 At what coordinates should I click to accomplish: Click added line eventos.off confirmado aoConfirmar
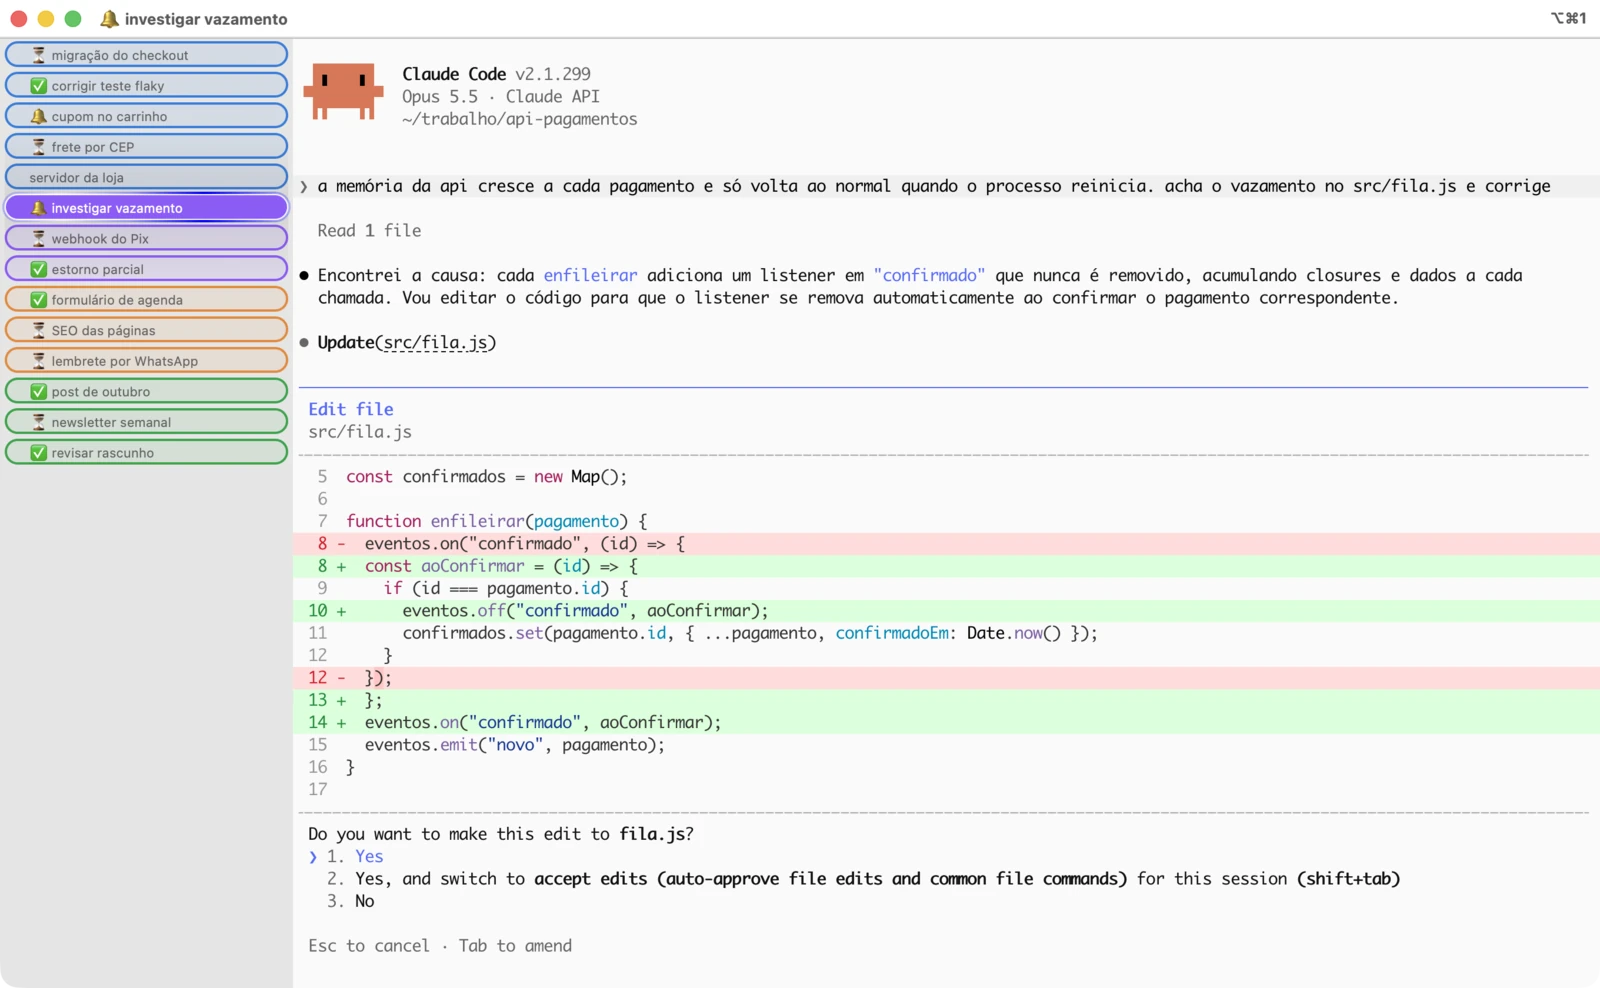(946, 610)
